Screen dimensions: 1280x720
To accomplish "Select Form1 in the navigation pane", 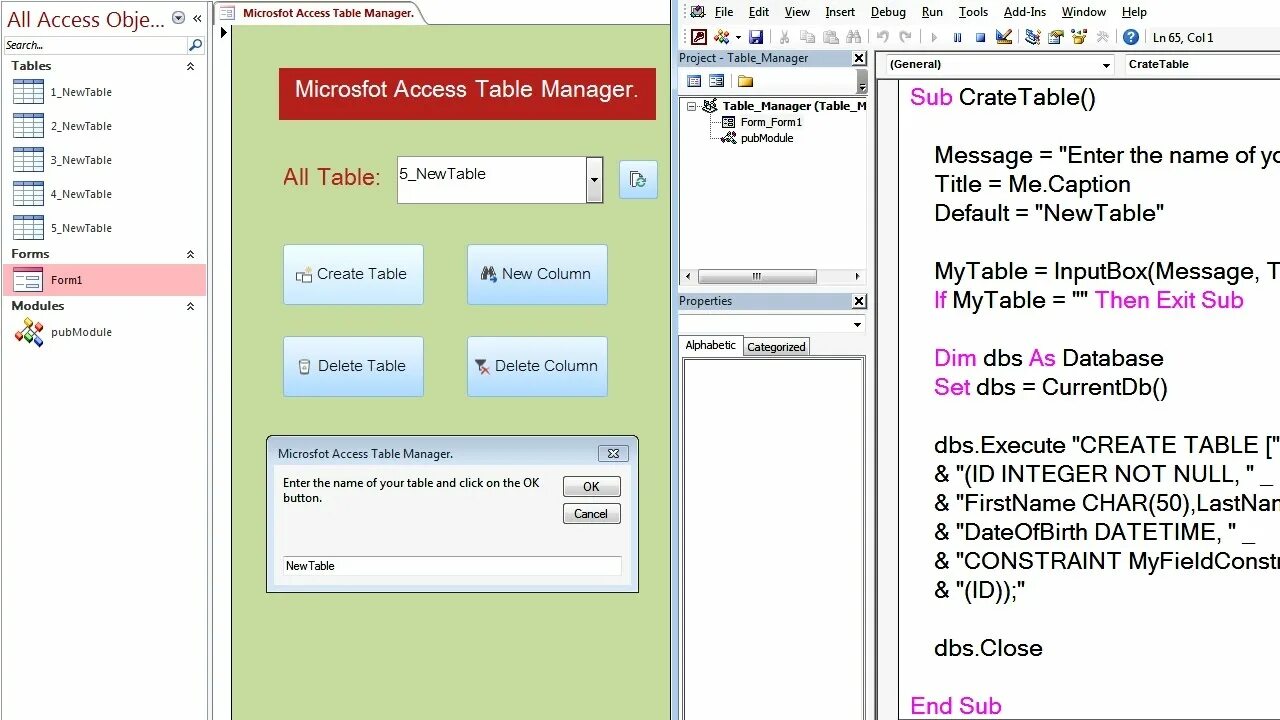I will click(104, 280).
